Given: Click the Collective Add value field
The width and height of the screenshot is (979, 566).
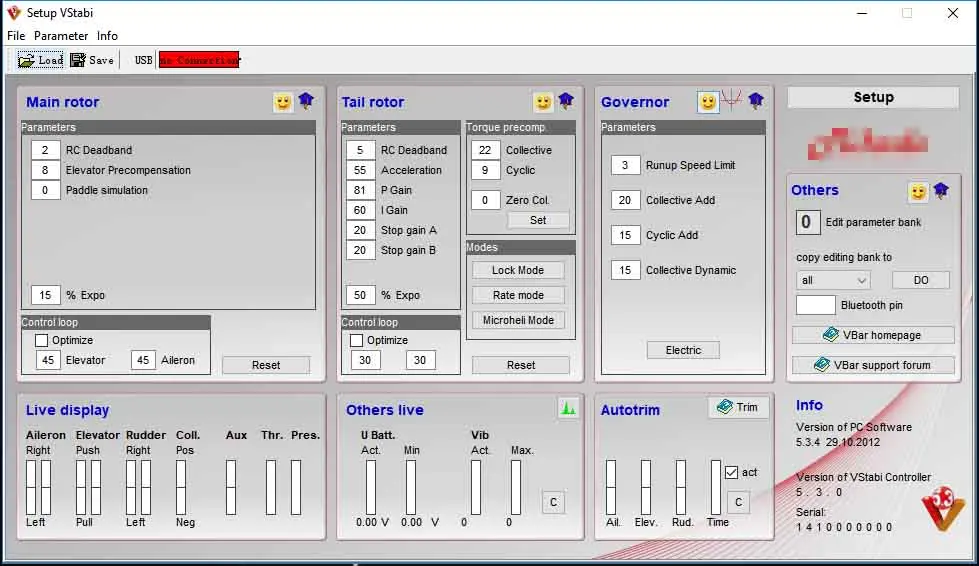Looking at the screenshot, I should [625, 200].
